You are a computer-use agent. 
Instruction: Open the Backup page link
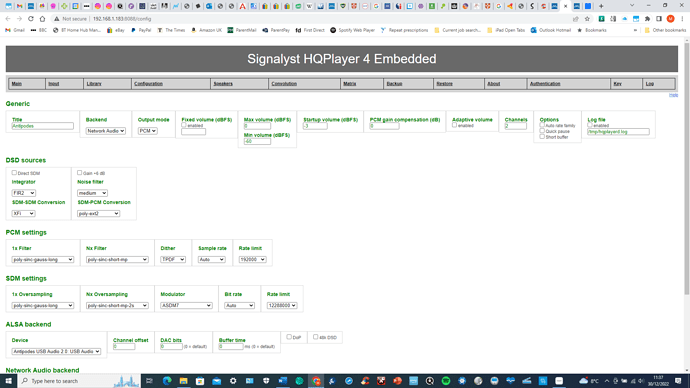[394, 84]
